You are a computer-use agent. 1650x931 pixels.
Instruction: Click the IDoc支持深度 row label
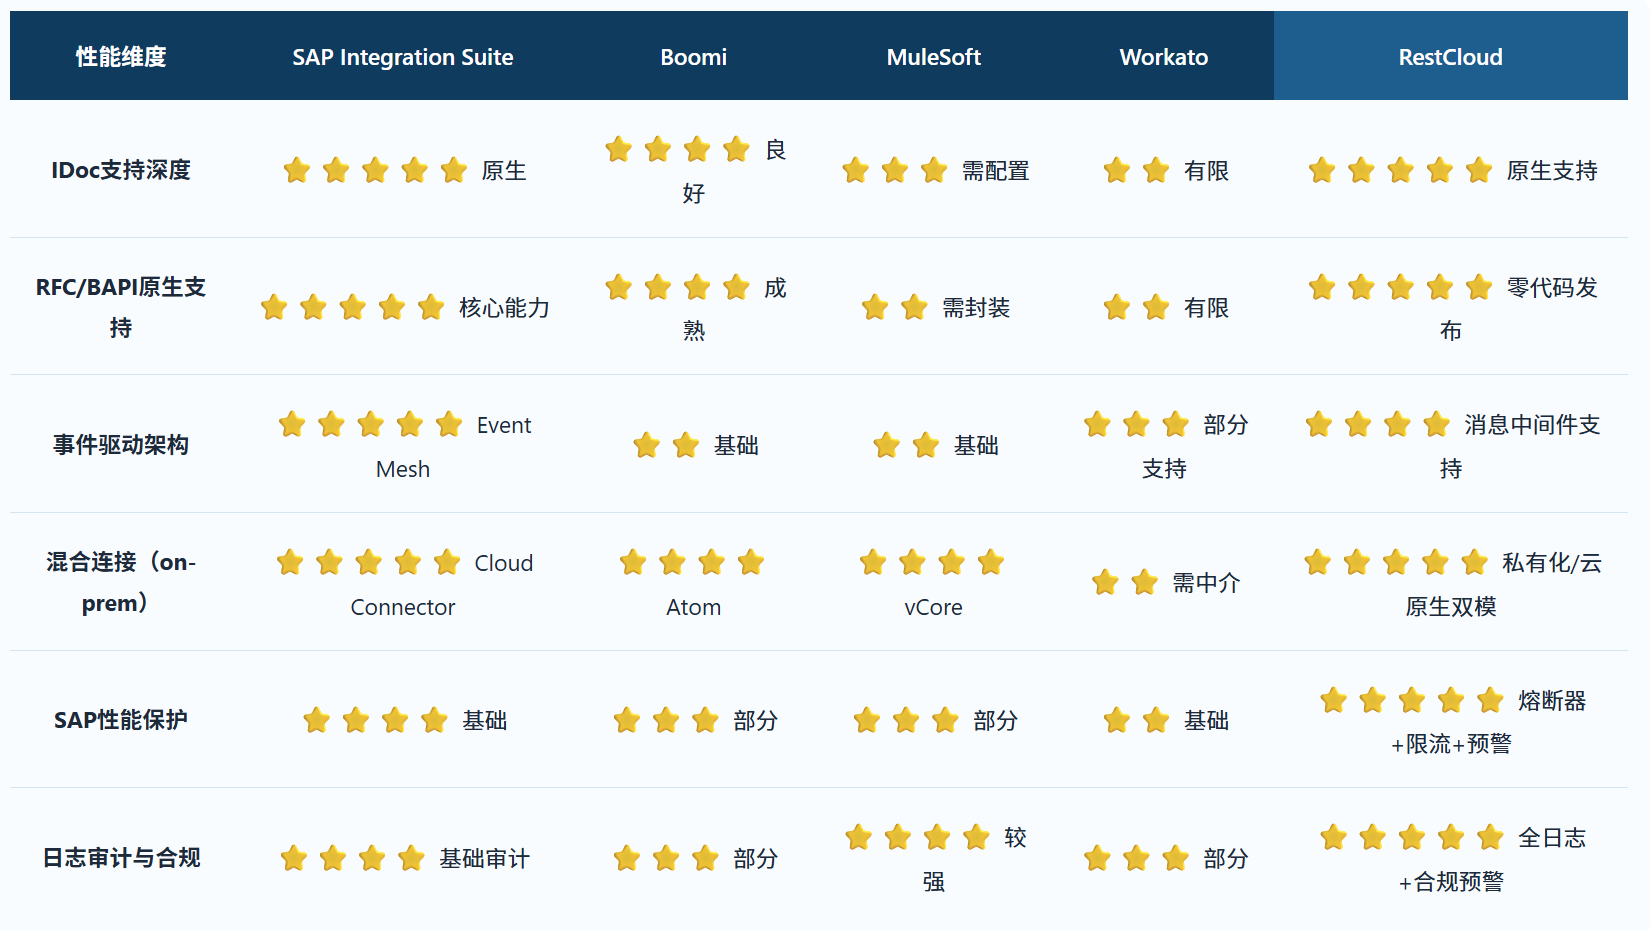[121, 170]
